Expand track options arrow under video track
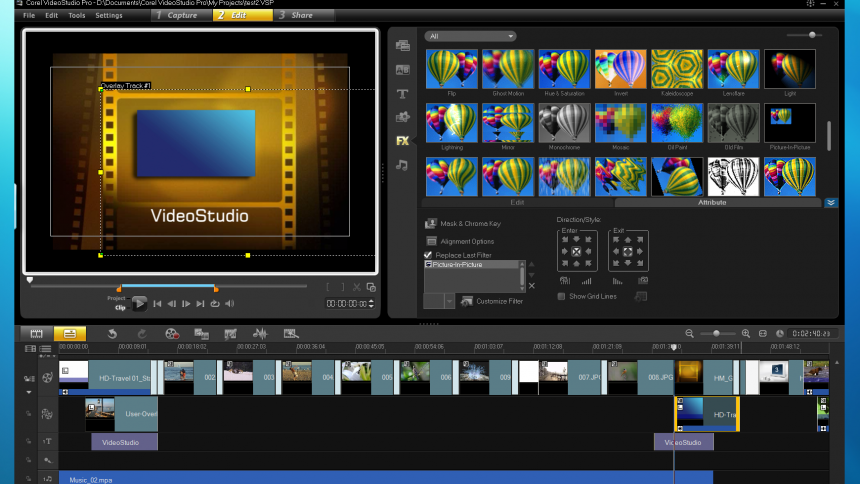The image size is (860, 484). click(29, 392)
